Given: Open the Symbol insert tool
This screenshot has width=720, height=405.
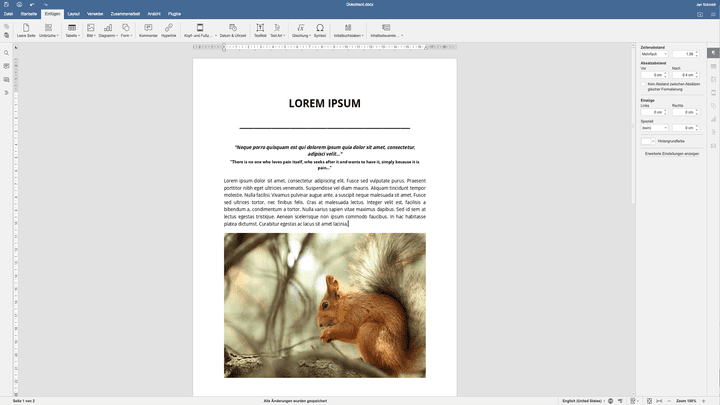Looking at the screenshot, I should [320, 30].
